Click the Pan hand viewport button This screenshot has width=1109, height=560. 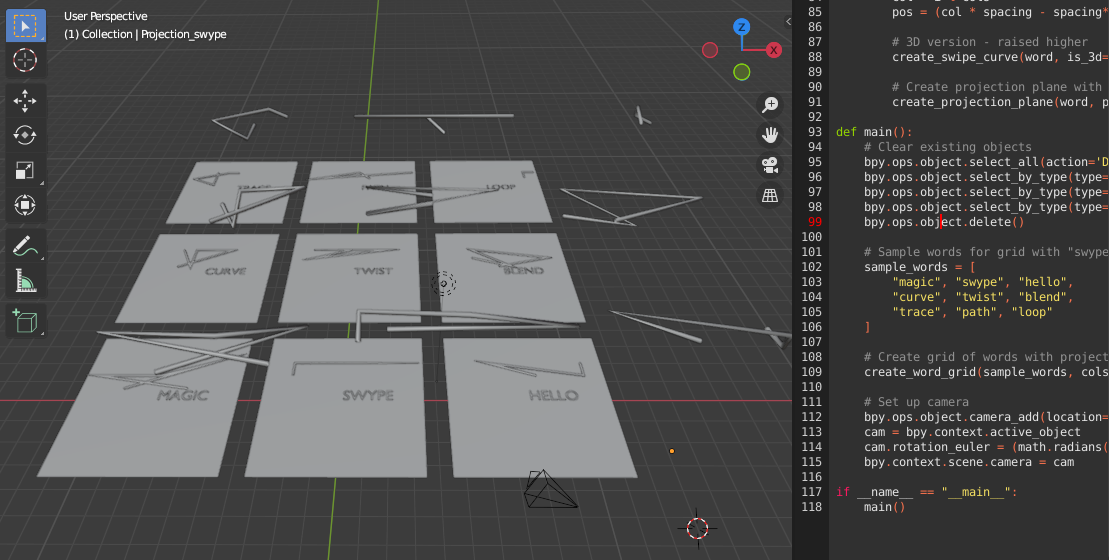pyautogui.click(x=770, y=135)
